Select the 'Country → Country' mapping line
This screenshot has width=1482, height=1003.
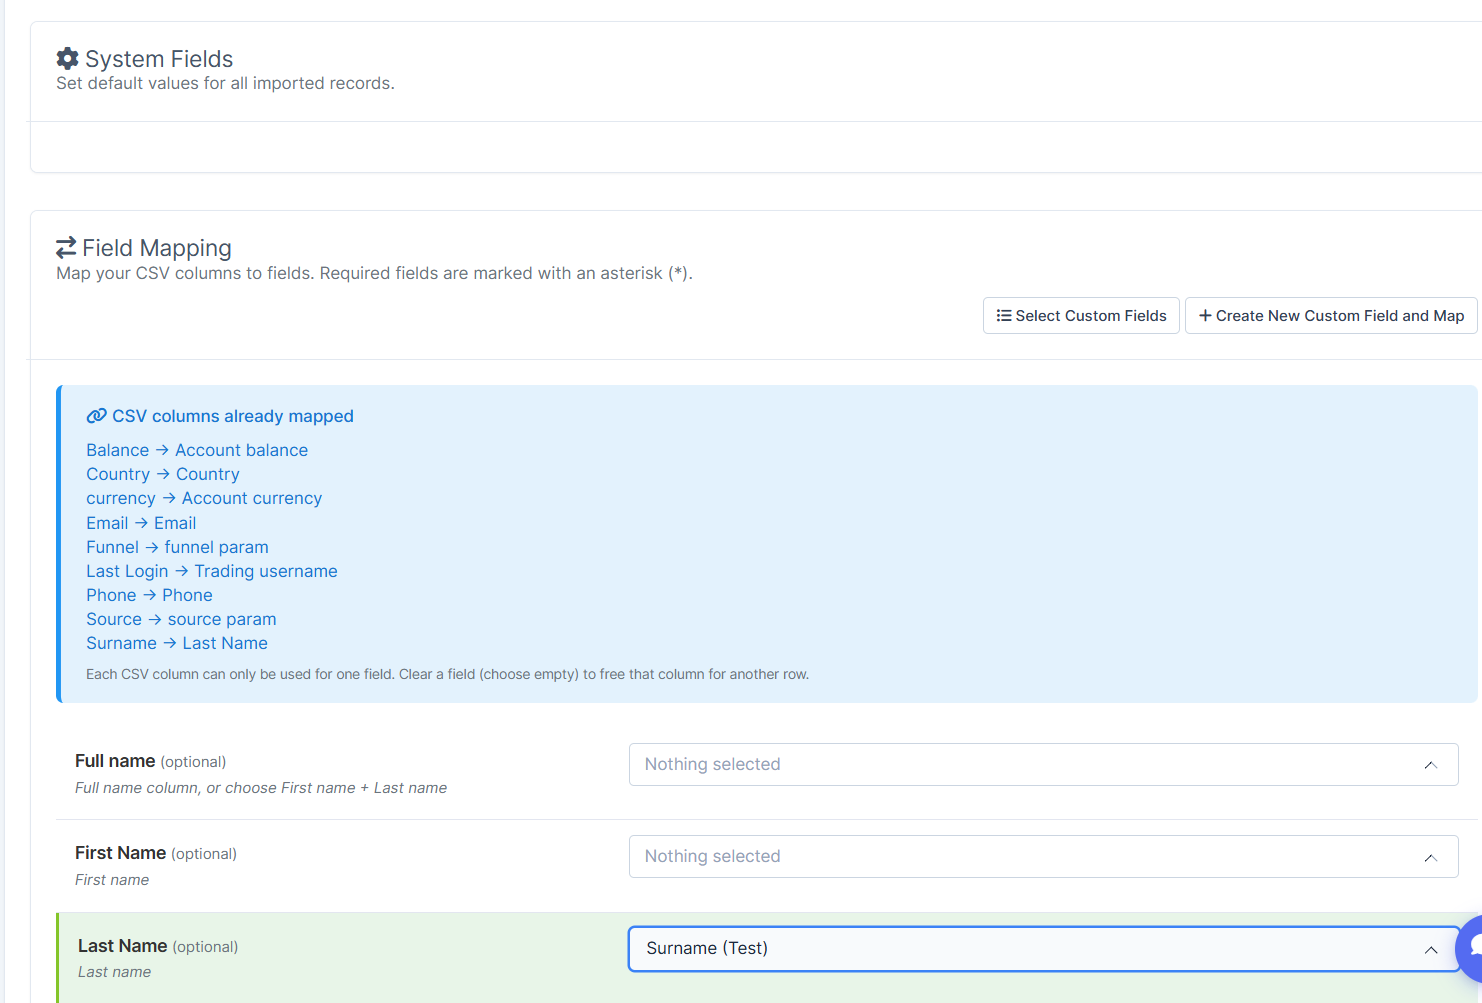(163, 474)
